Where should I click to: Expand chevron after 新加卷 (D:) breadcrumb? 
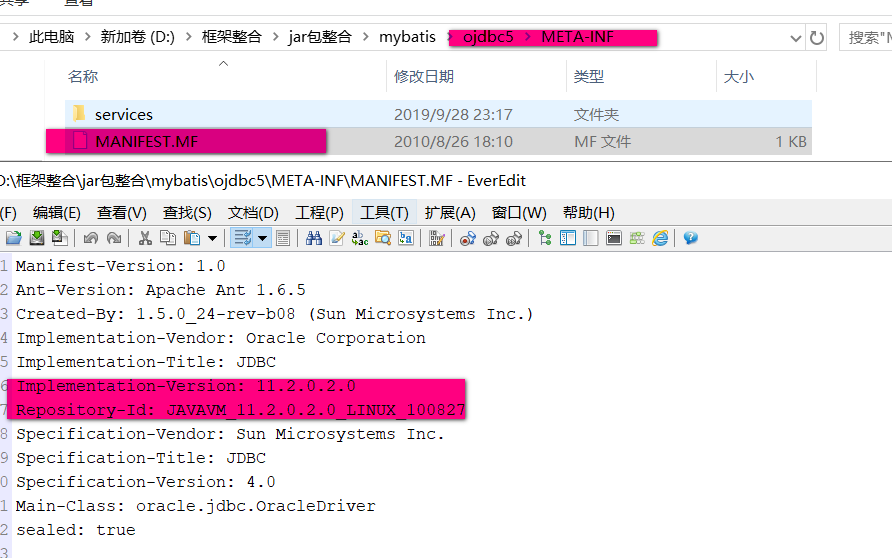(x=188, y=37)
